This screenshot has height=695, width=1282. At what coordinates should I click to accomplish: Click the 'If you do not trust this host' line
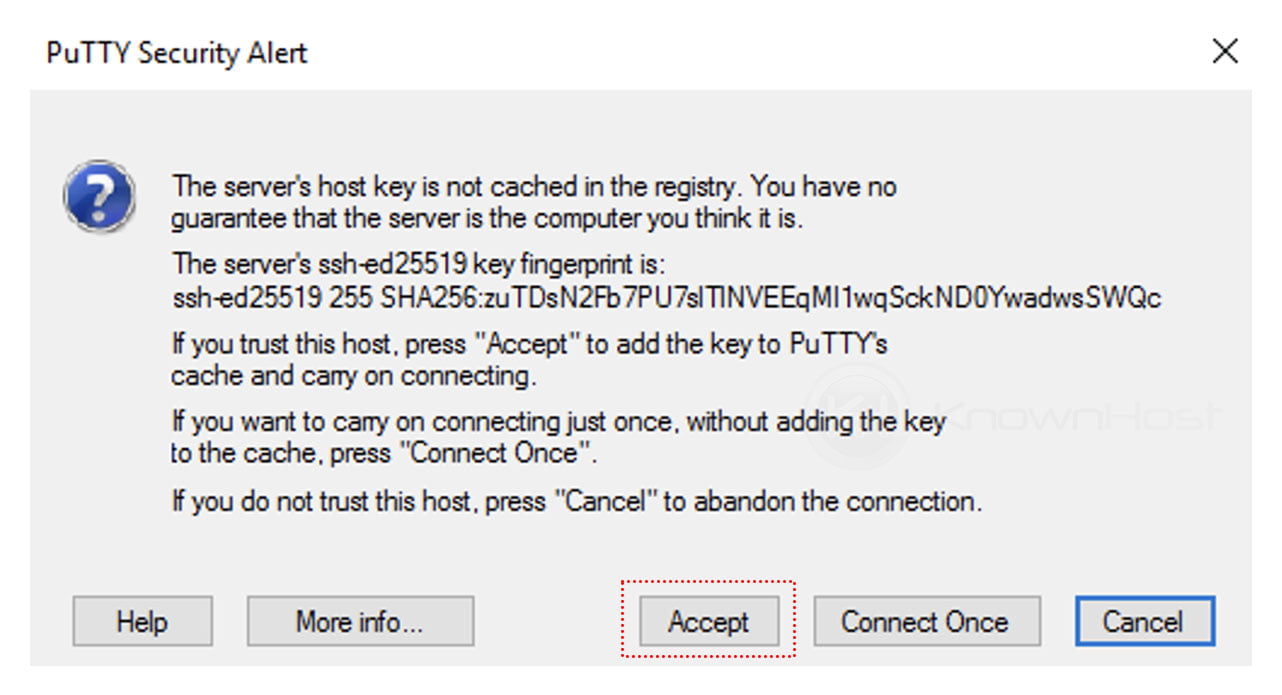pos(577,500)
